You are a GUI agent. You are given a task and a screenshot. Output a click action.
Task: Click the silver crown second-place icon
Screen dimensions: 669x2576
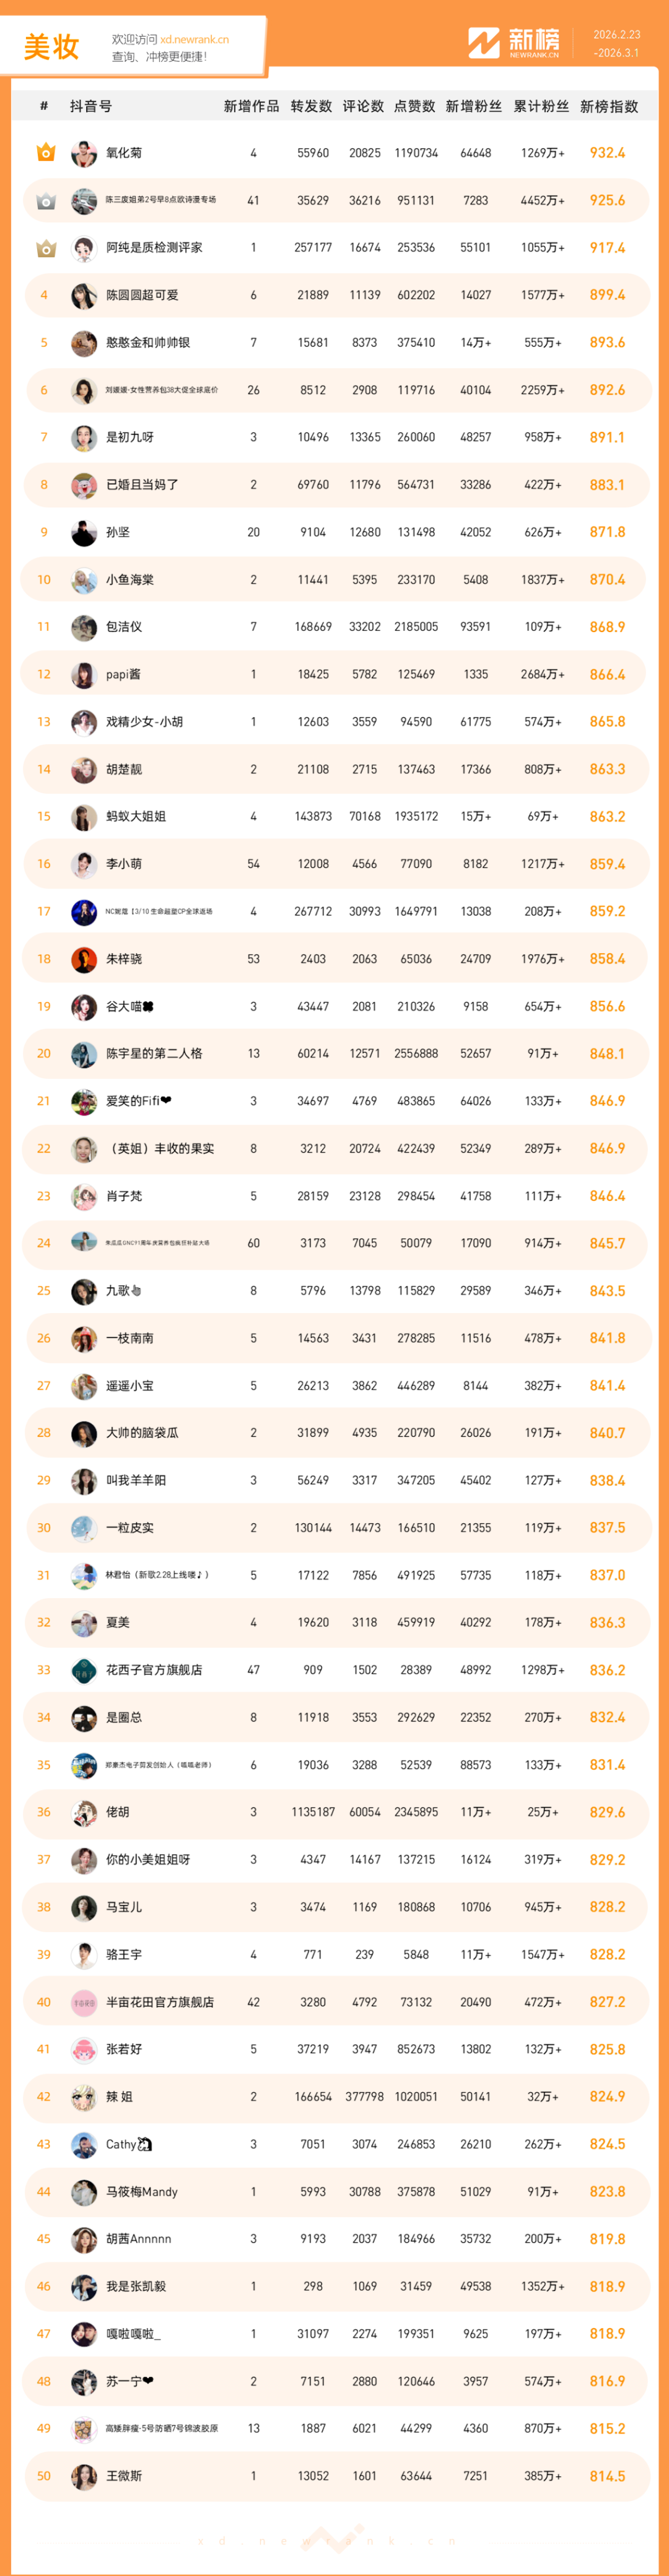(45, 201)
